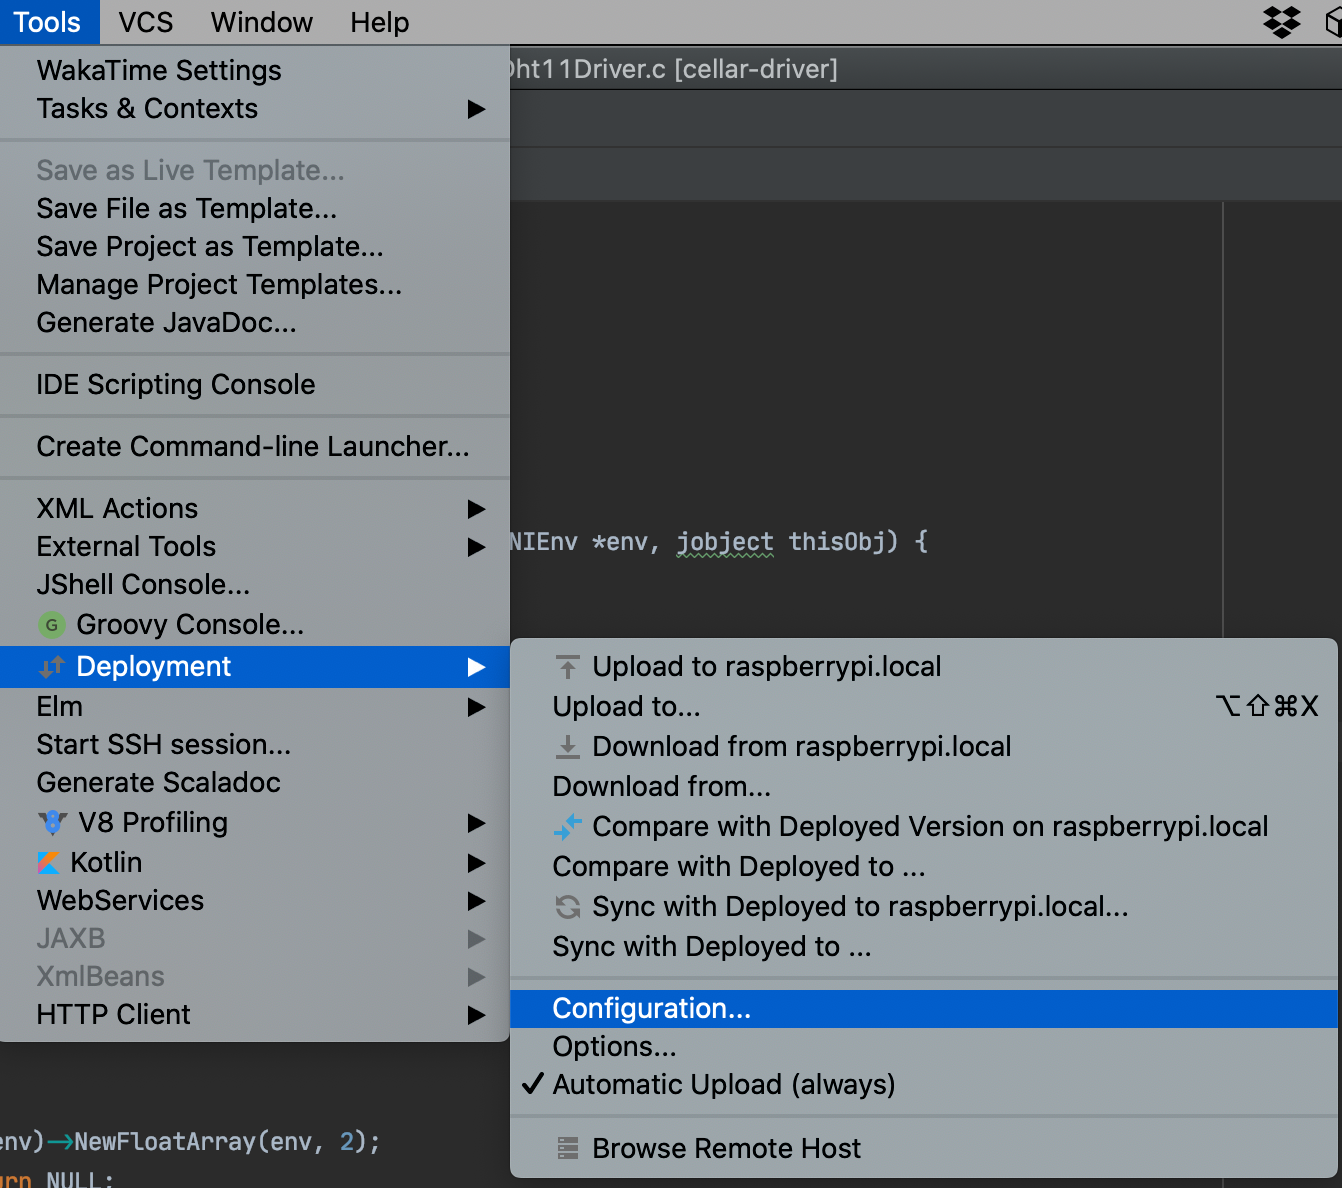This screenshot has width=1342, height=1188.
Task: Select Start SSH session...
Action: (255, 745)
